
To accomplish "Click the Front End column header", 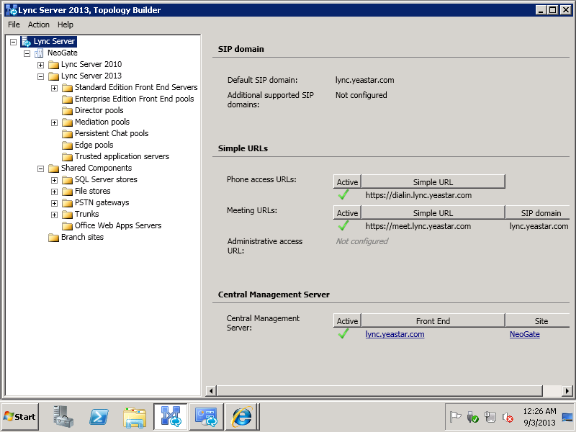I will point(433,321).
